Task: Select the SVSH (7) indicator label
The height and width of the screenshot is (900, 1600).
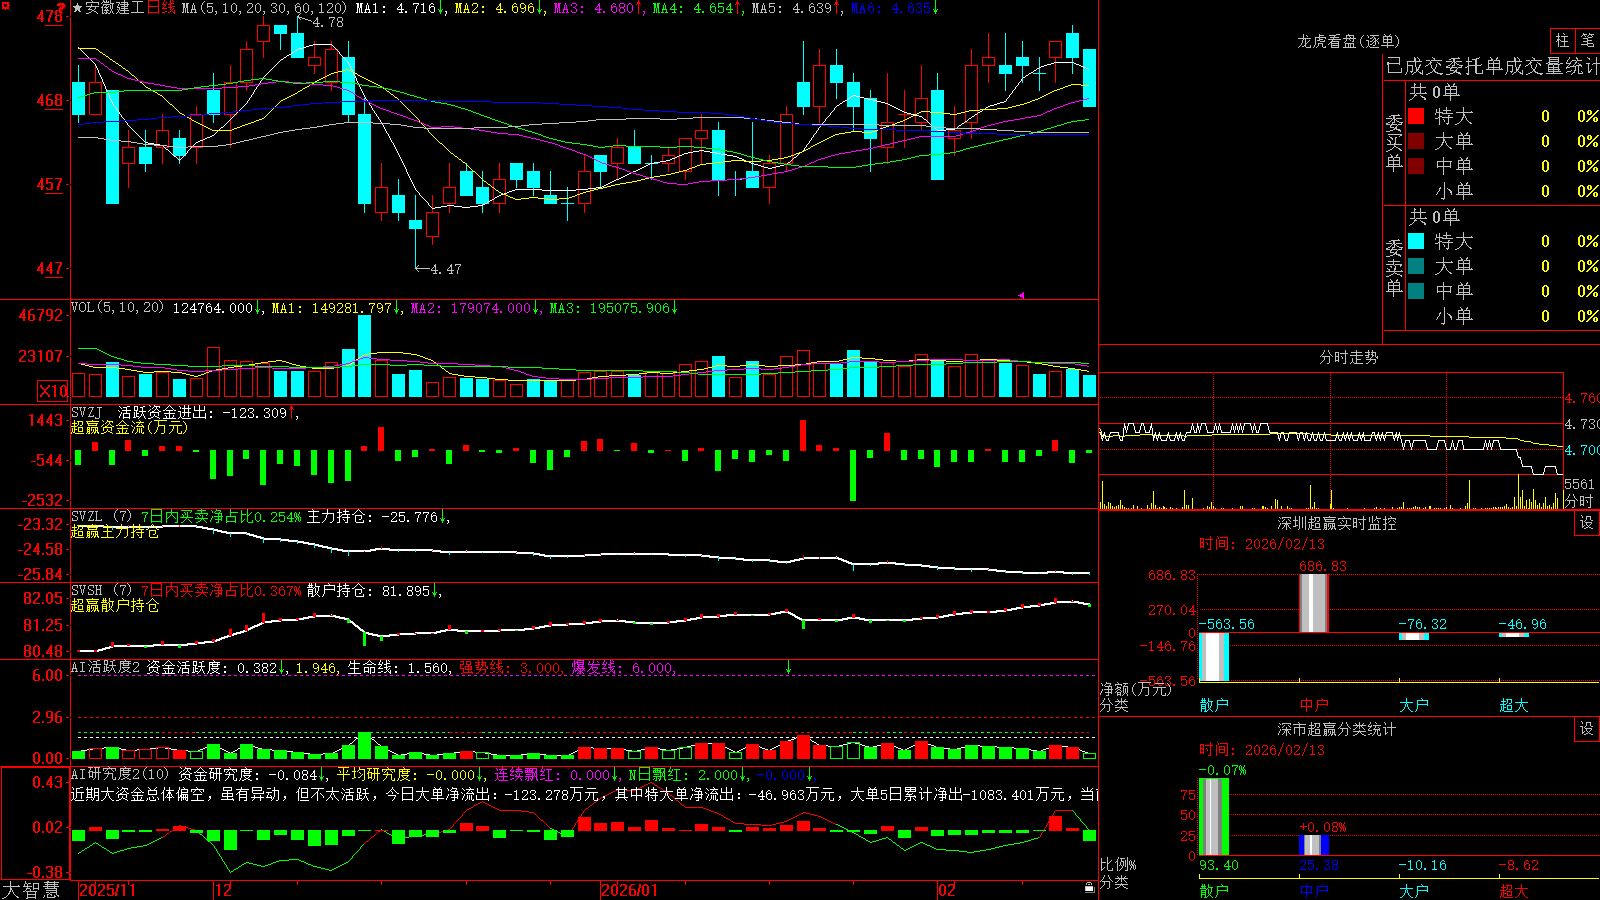Action: point(101,591)
